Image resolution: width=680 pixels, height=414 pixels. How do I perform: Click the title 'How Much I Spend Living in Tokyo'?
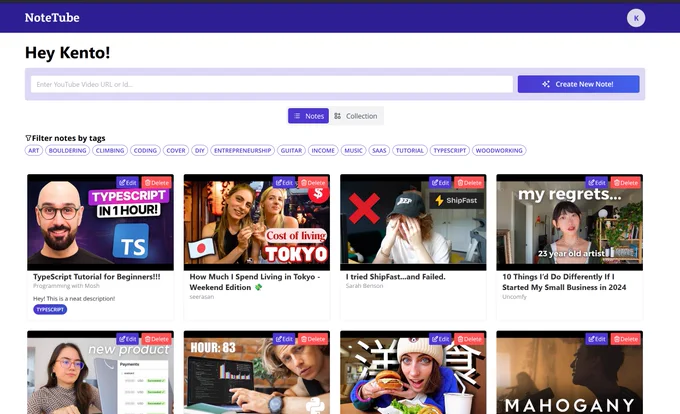point(255,282)
